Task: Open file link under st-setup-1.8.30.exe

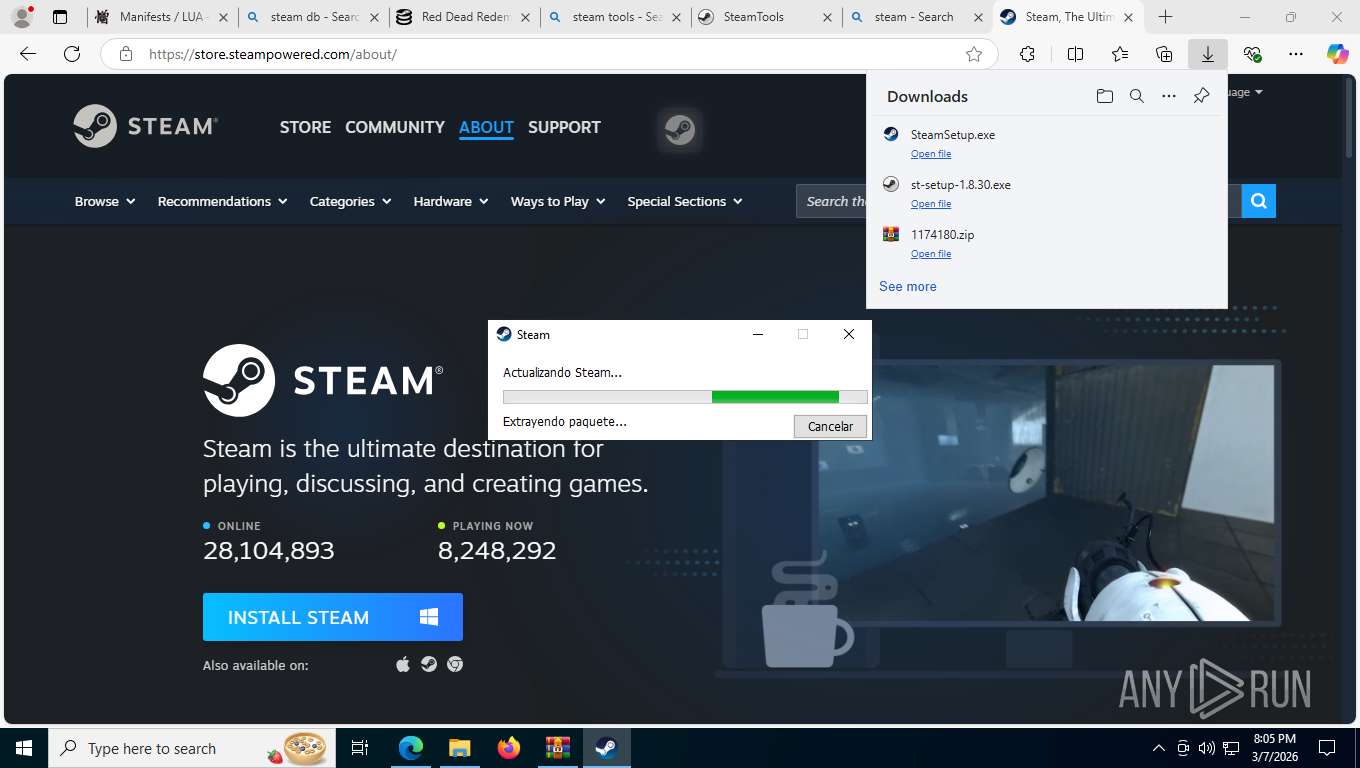Action: pyautogui.click(x=931, y=204)
